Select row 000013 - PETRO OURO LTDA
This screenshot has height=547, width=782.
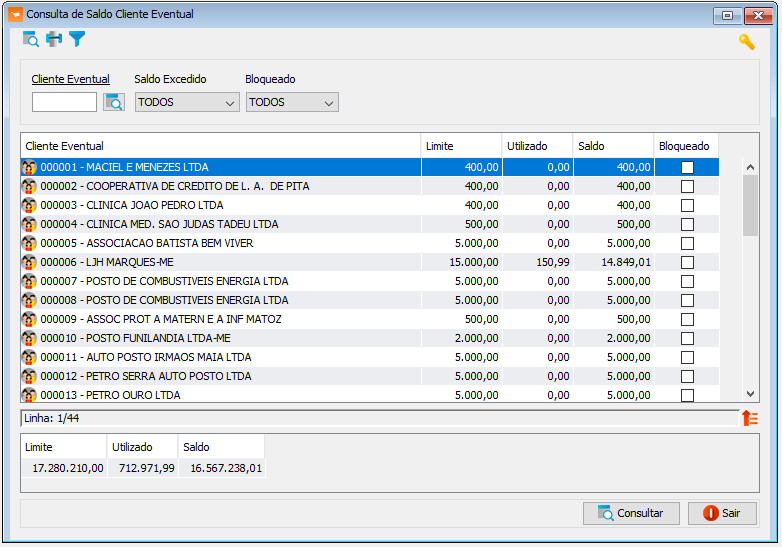[370, 395]
